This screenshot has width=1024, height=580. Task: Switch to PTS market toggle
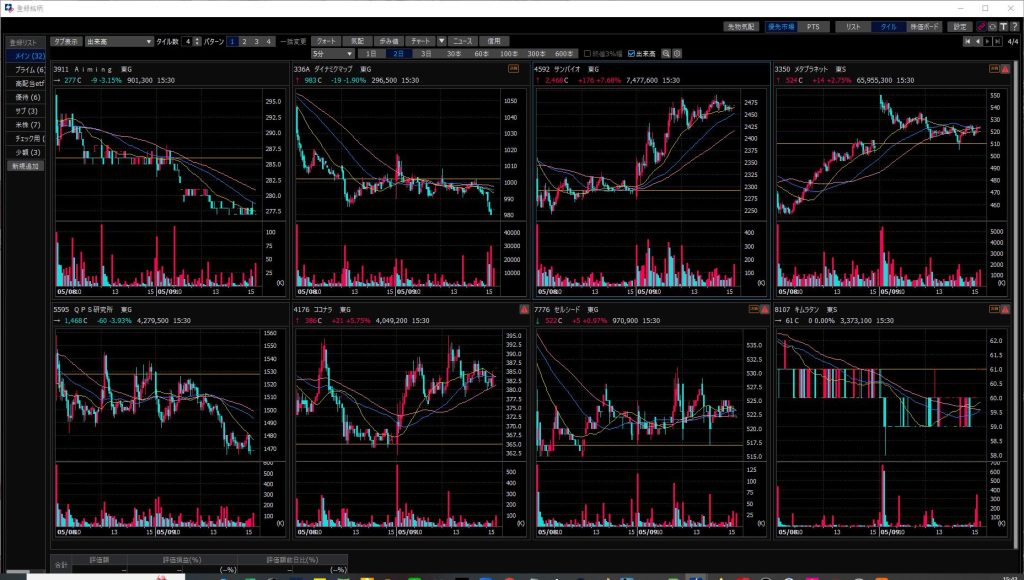(812, 27)
